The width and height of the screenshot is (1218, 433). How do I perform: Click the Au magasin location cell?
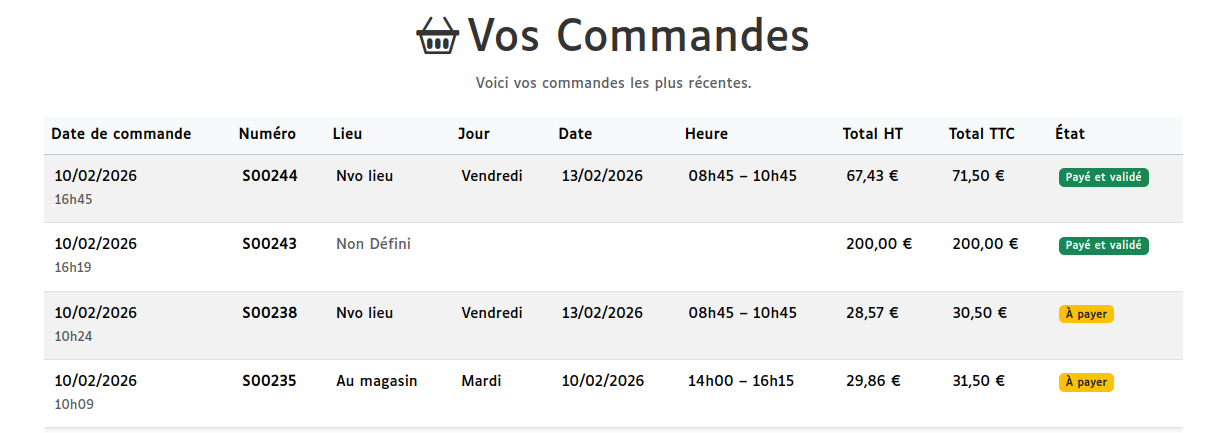(x=376, y=381)
